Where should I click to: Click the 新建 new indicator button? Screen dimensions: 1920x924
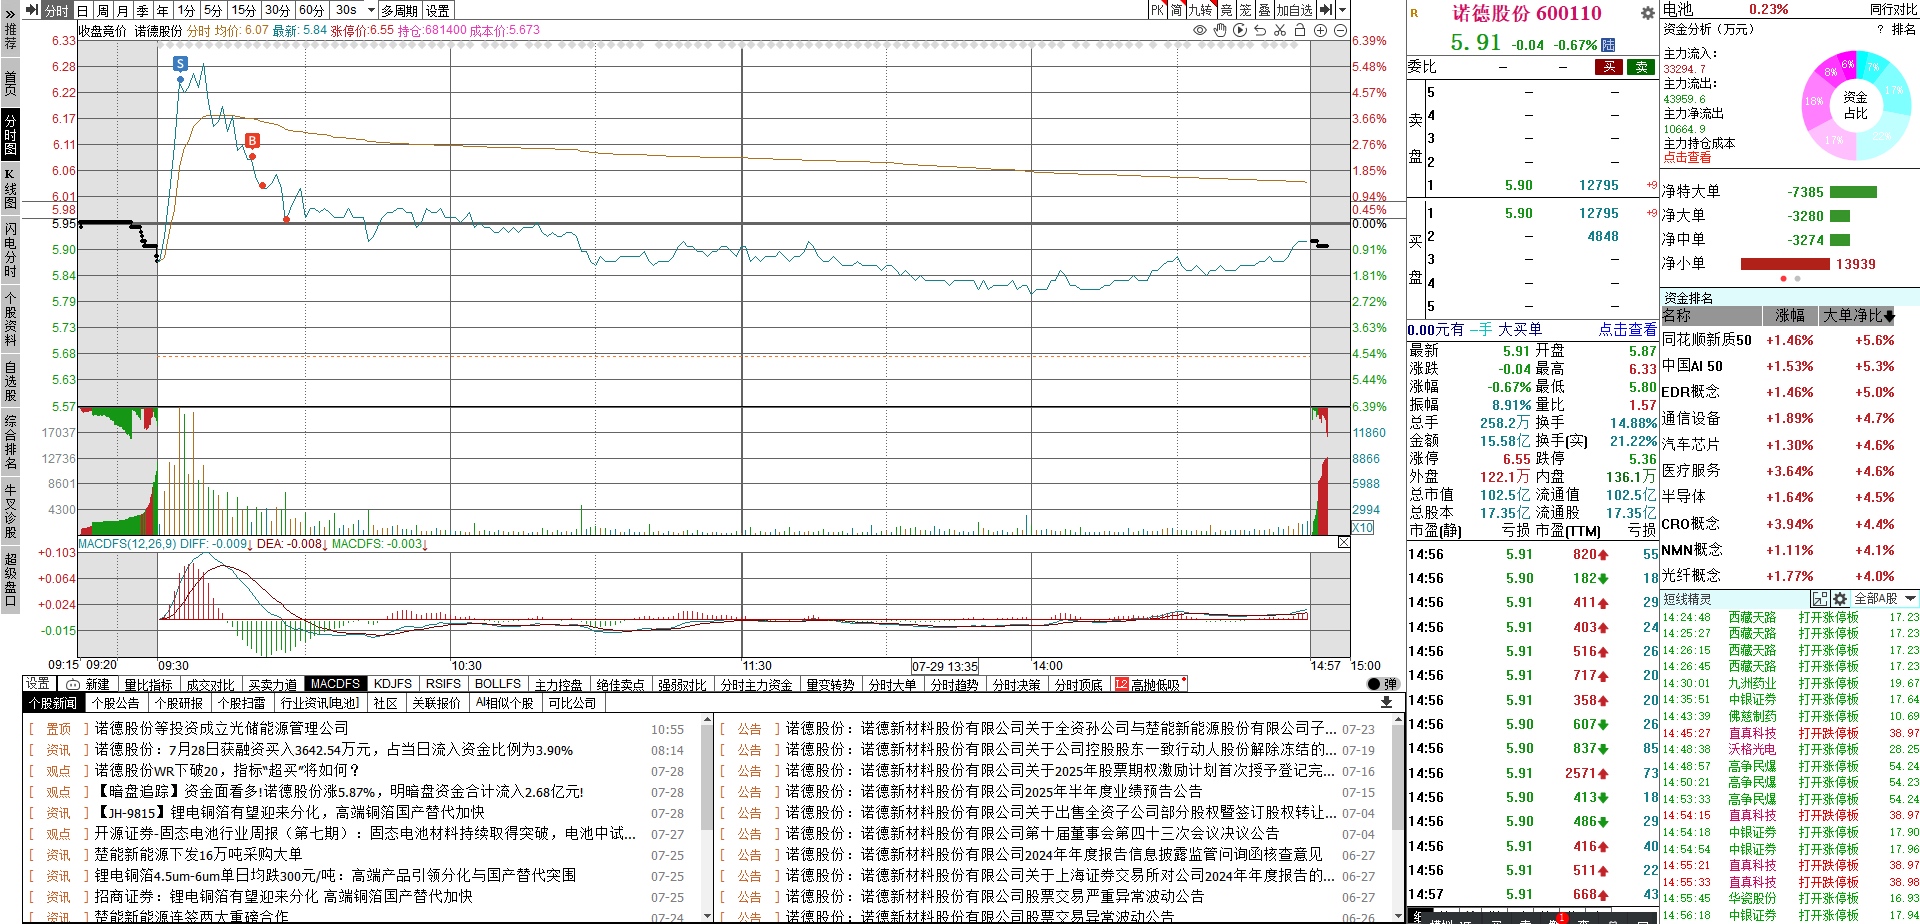(x=88, y=684)
